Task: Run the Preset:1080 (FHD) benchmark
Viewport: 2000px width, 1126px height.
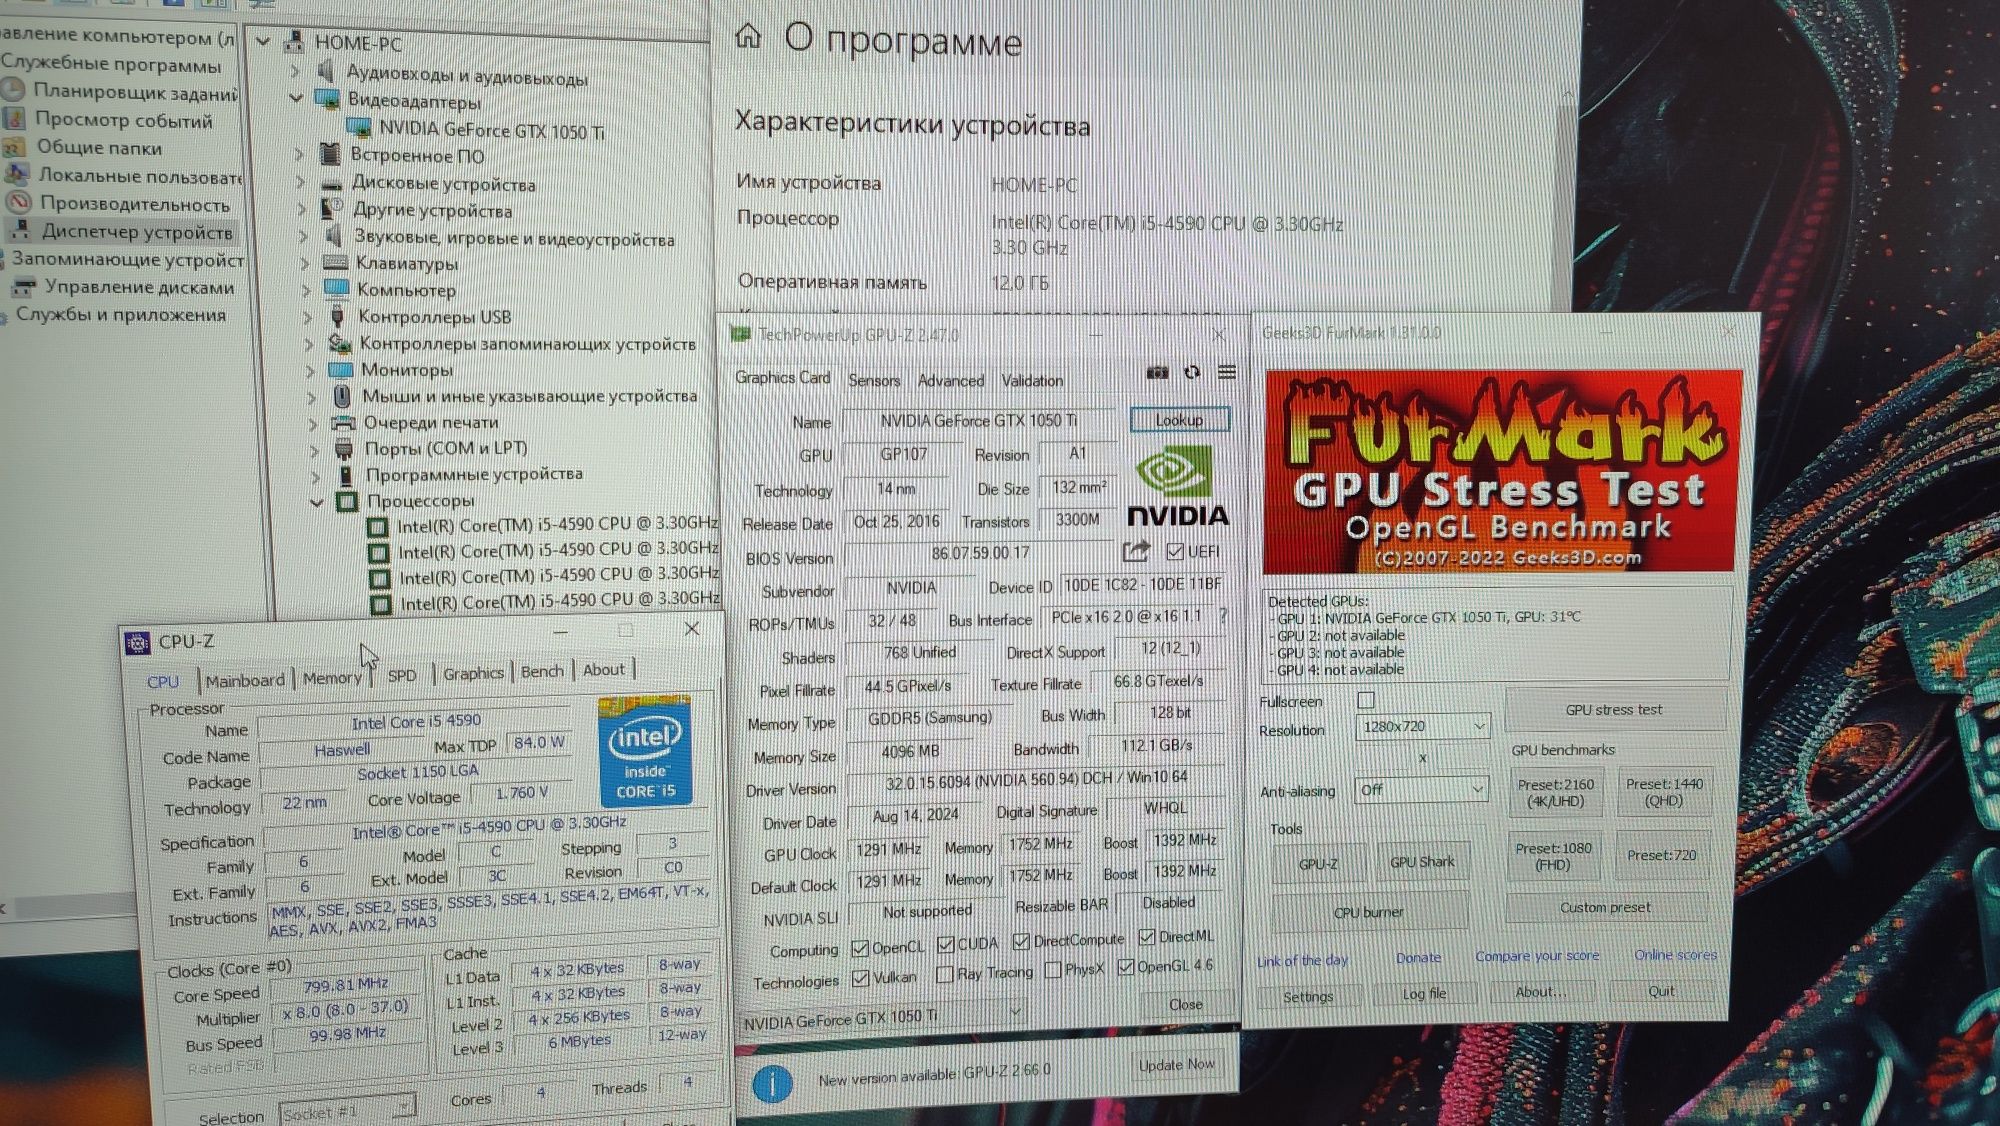Action: tap(1553, 856)
